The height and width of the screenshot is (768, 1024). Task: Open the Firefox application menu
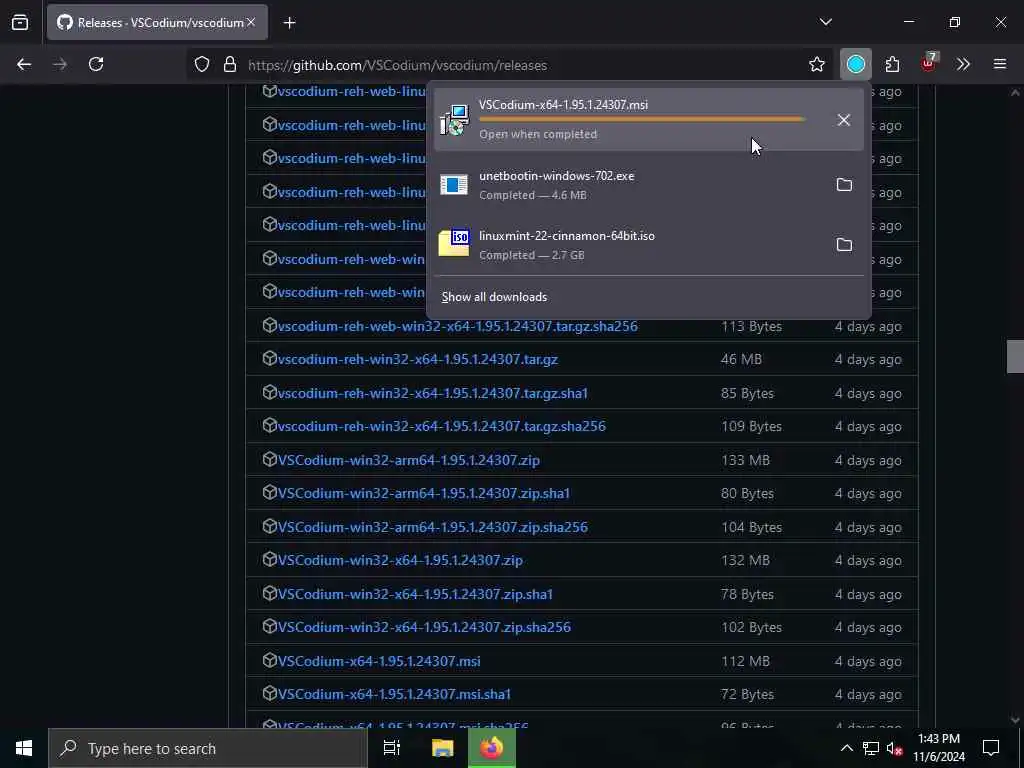1000,64
